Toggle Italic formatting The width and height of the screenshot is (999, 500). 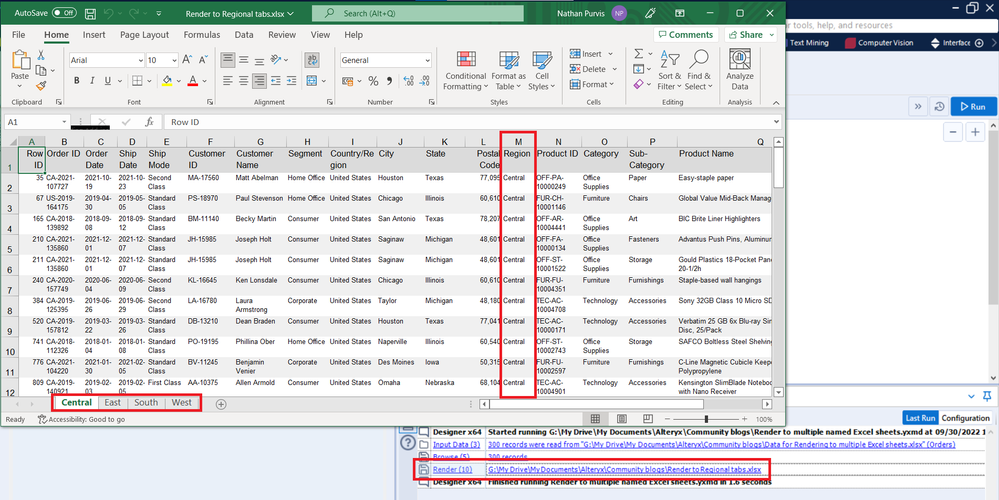point(92,81)
